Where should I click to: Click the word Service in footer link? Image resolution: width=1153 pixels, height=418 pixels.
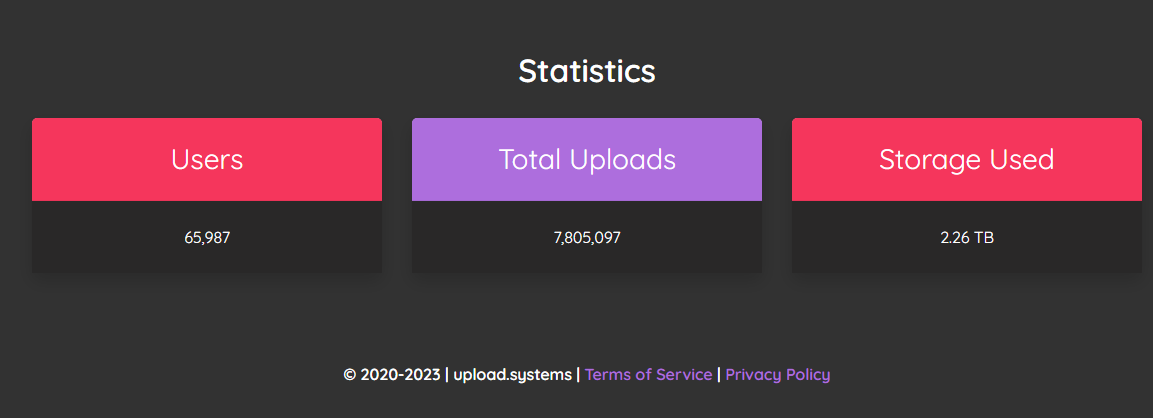click(685, 375)
